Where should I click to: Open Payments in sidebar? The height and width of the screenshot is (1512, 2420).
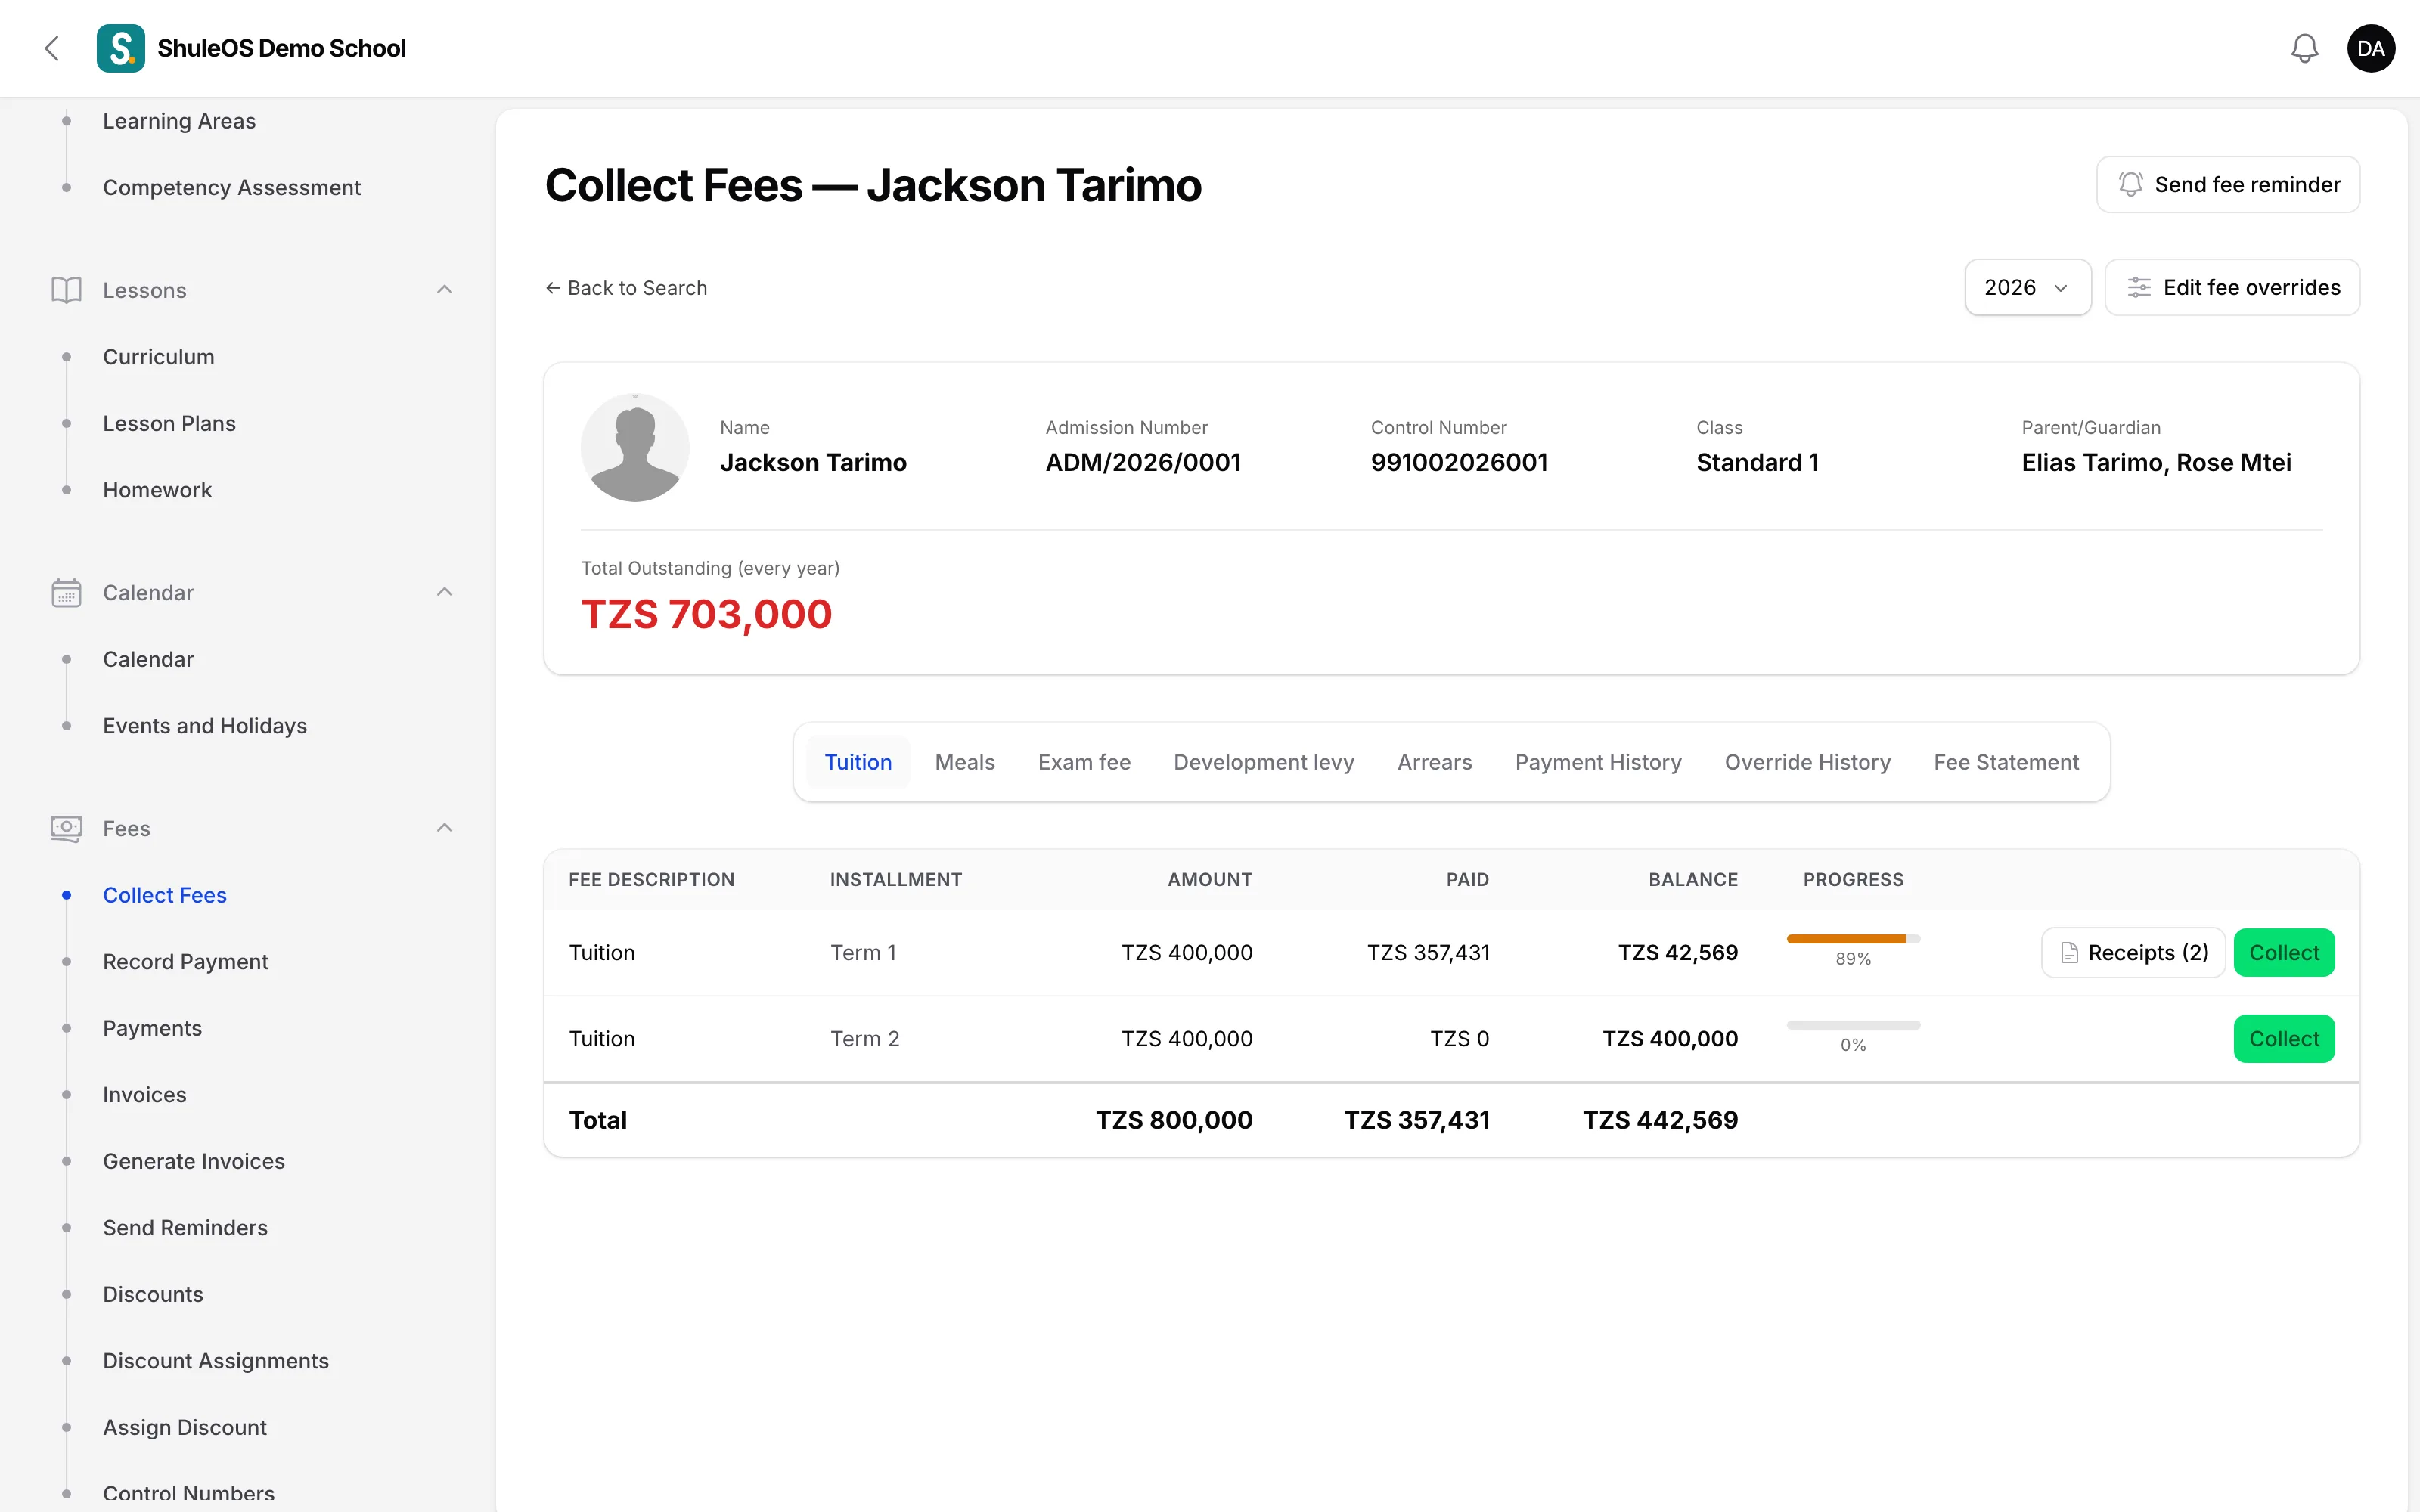[152, 1029]
